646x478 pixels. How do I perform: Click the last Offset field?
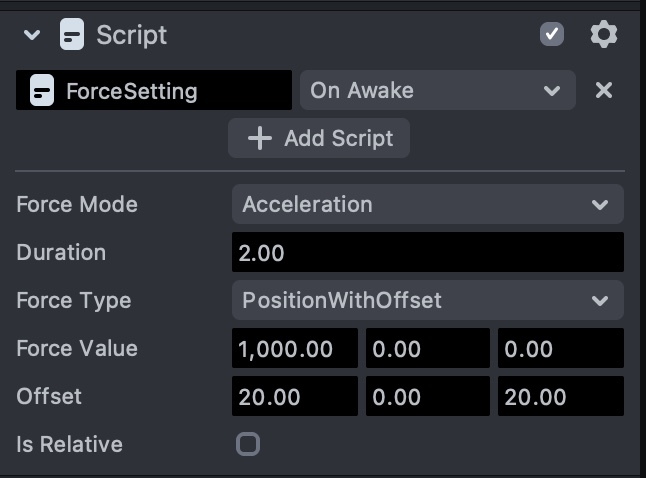pos(560,396)
